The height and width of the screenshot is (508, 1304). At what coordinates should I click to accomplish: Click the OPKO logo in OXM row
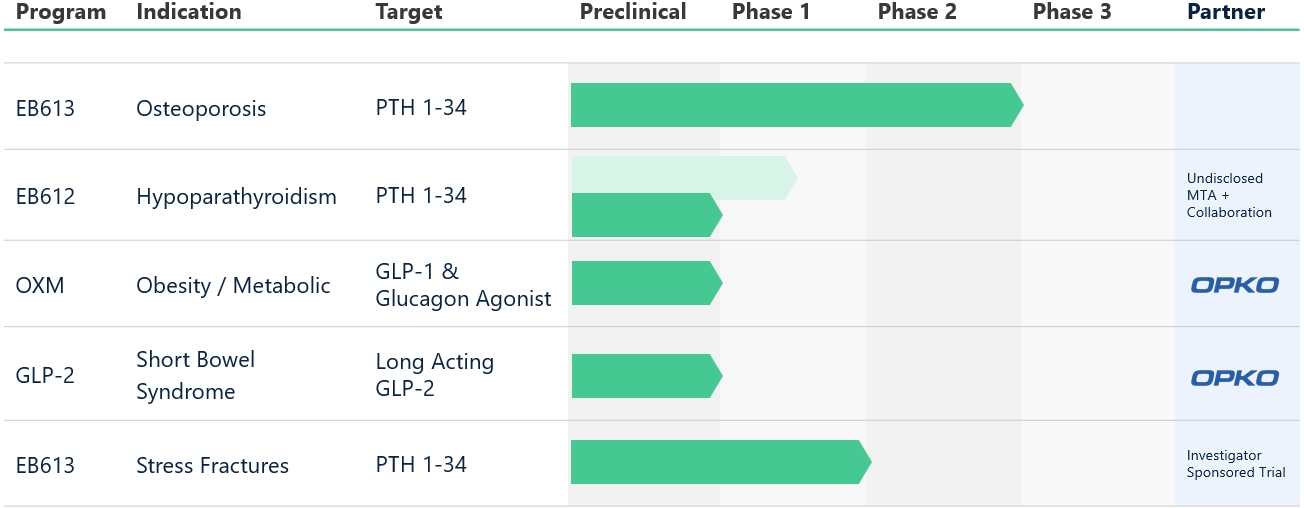[1234, 285]
